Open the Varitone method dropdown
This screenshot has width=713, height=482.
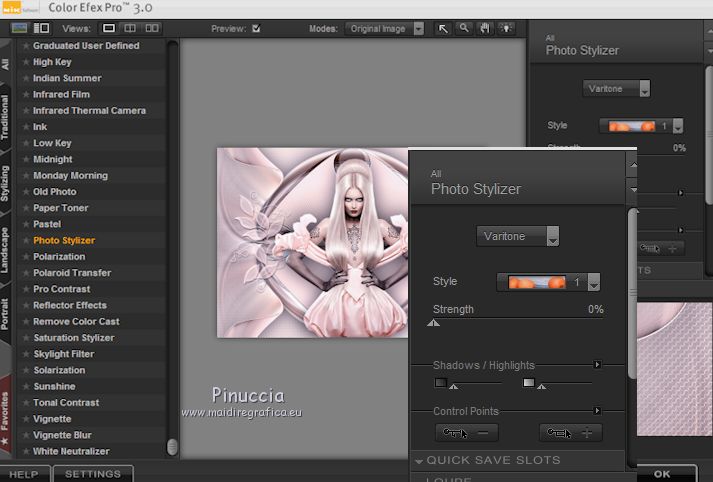point(552,237)
